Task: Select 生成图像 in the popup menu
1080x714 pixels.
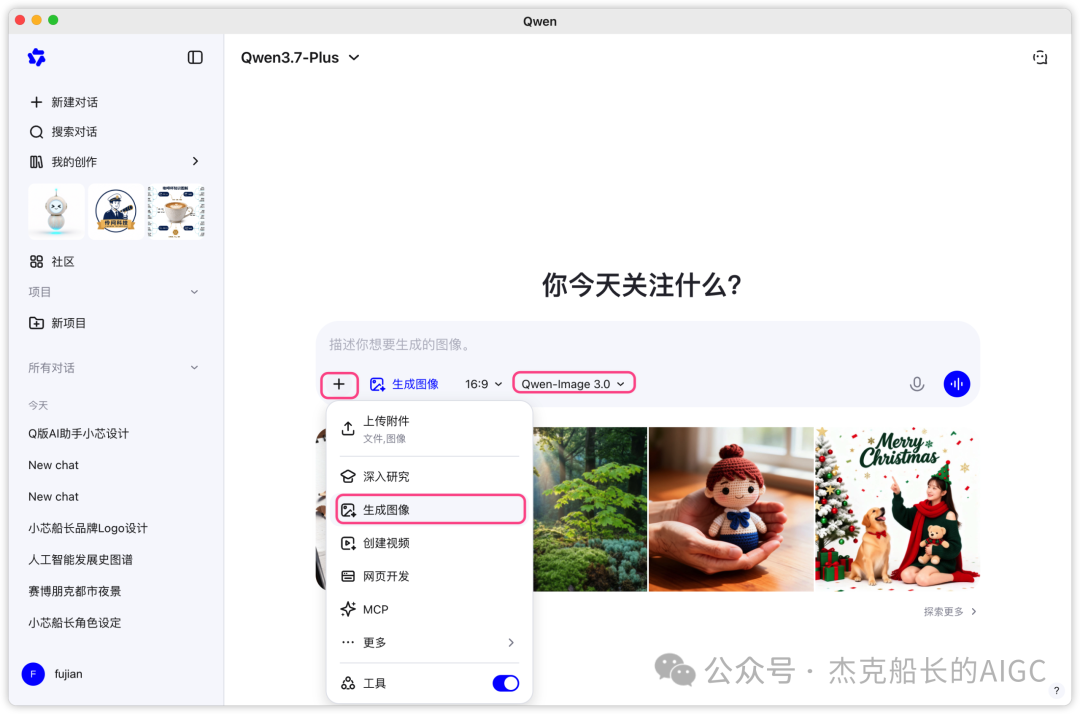Action: tap(430, 510)
